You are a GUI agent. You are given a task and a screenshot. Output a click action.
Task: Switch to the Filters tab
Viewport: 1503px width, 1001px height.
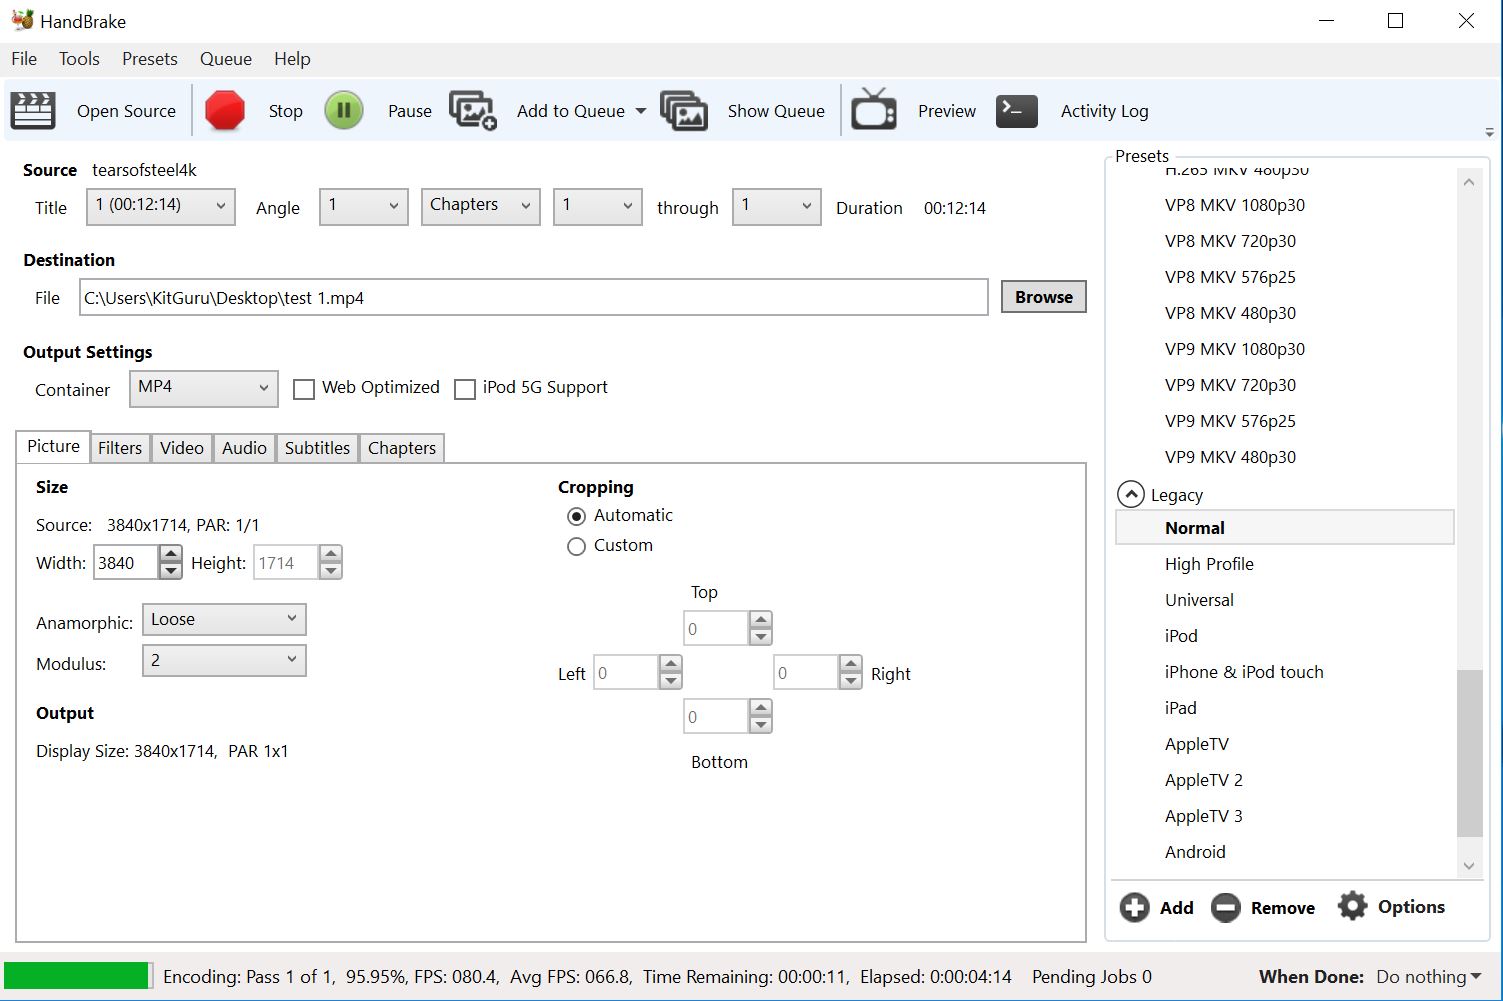120,448
